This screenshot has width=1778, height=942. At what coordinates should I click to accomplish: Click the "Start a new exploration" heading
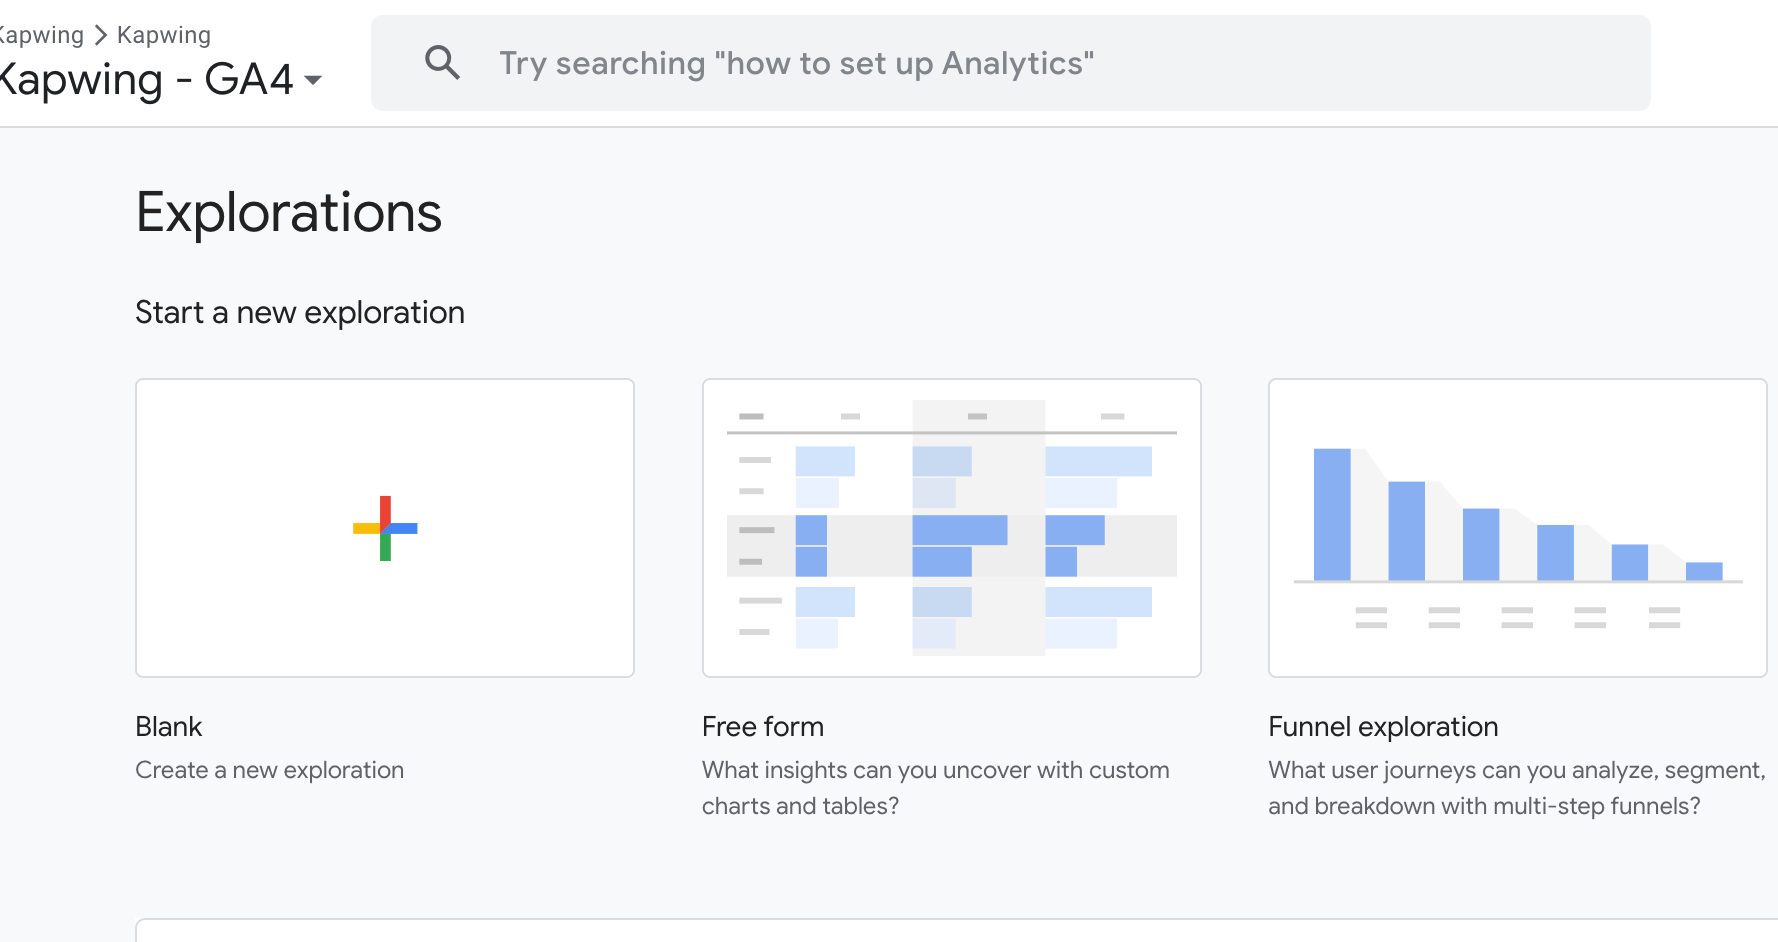click(300, 313)
